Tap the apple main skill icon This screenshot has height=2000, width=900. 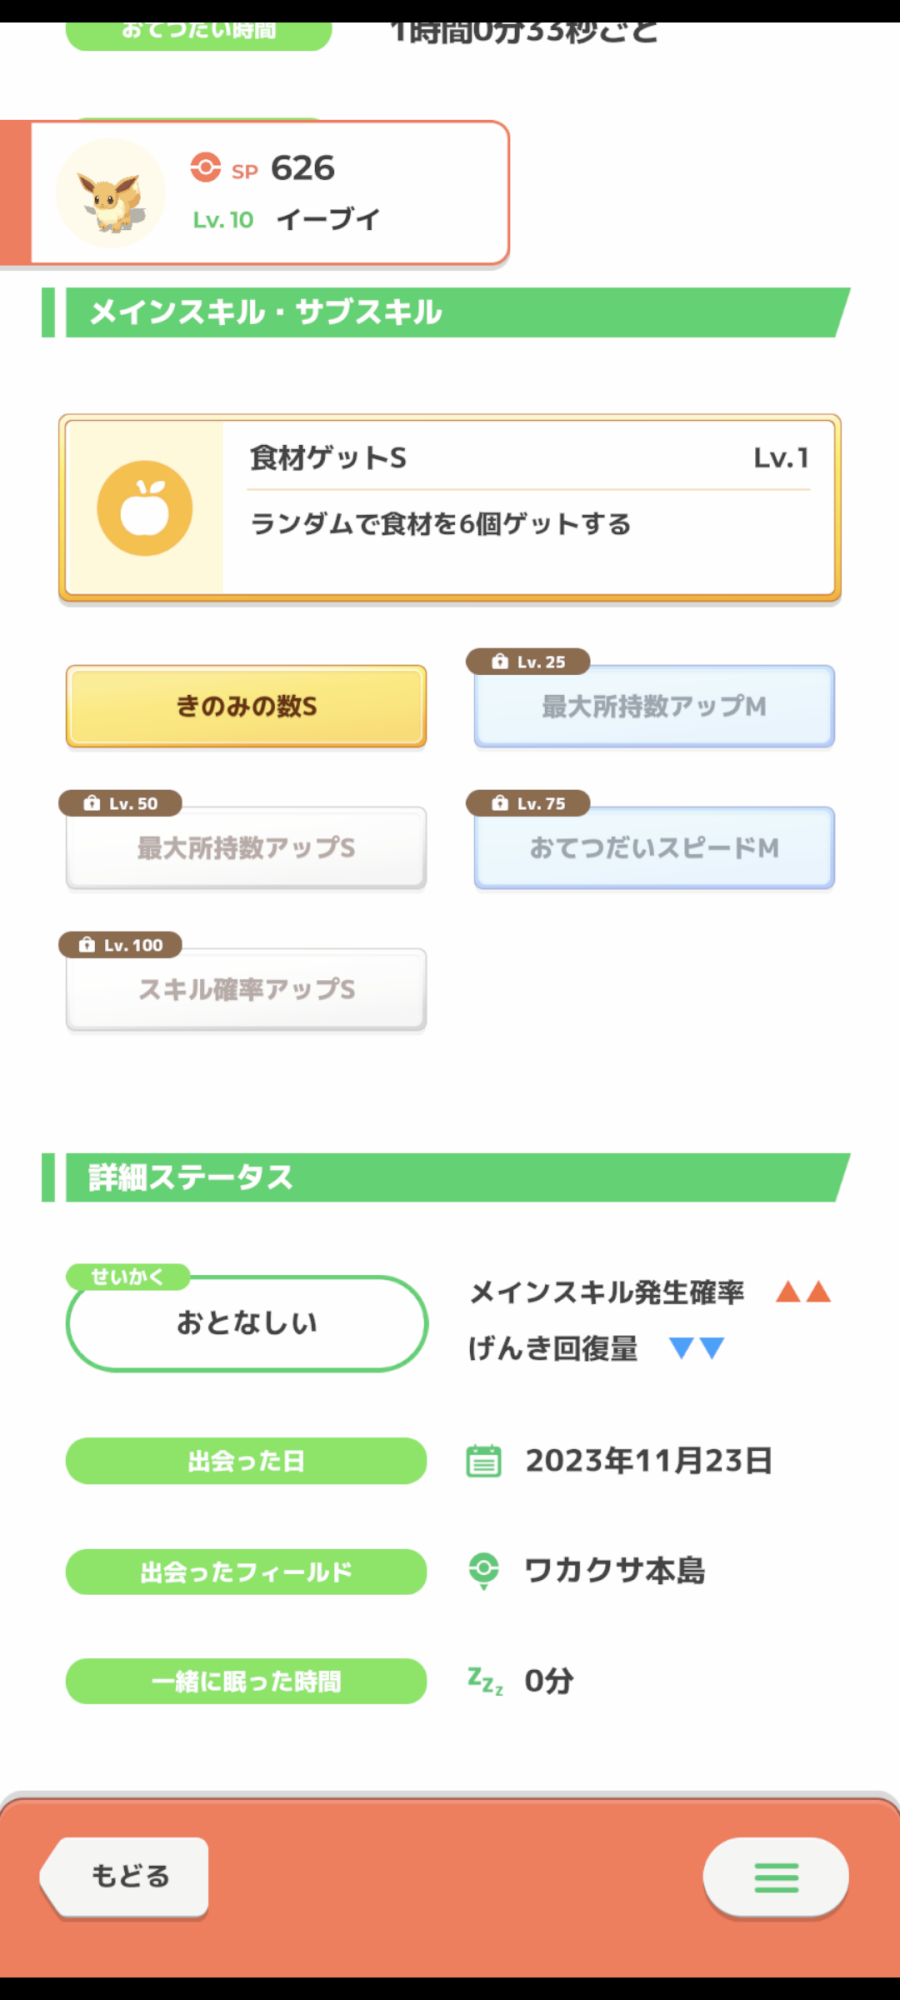145,508
